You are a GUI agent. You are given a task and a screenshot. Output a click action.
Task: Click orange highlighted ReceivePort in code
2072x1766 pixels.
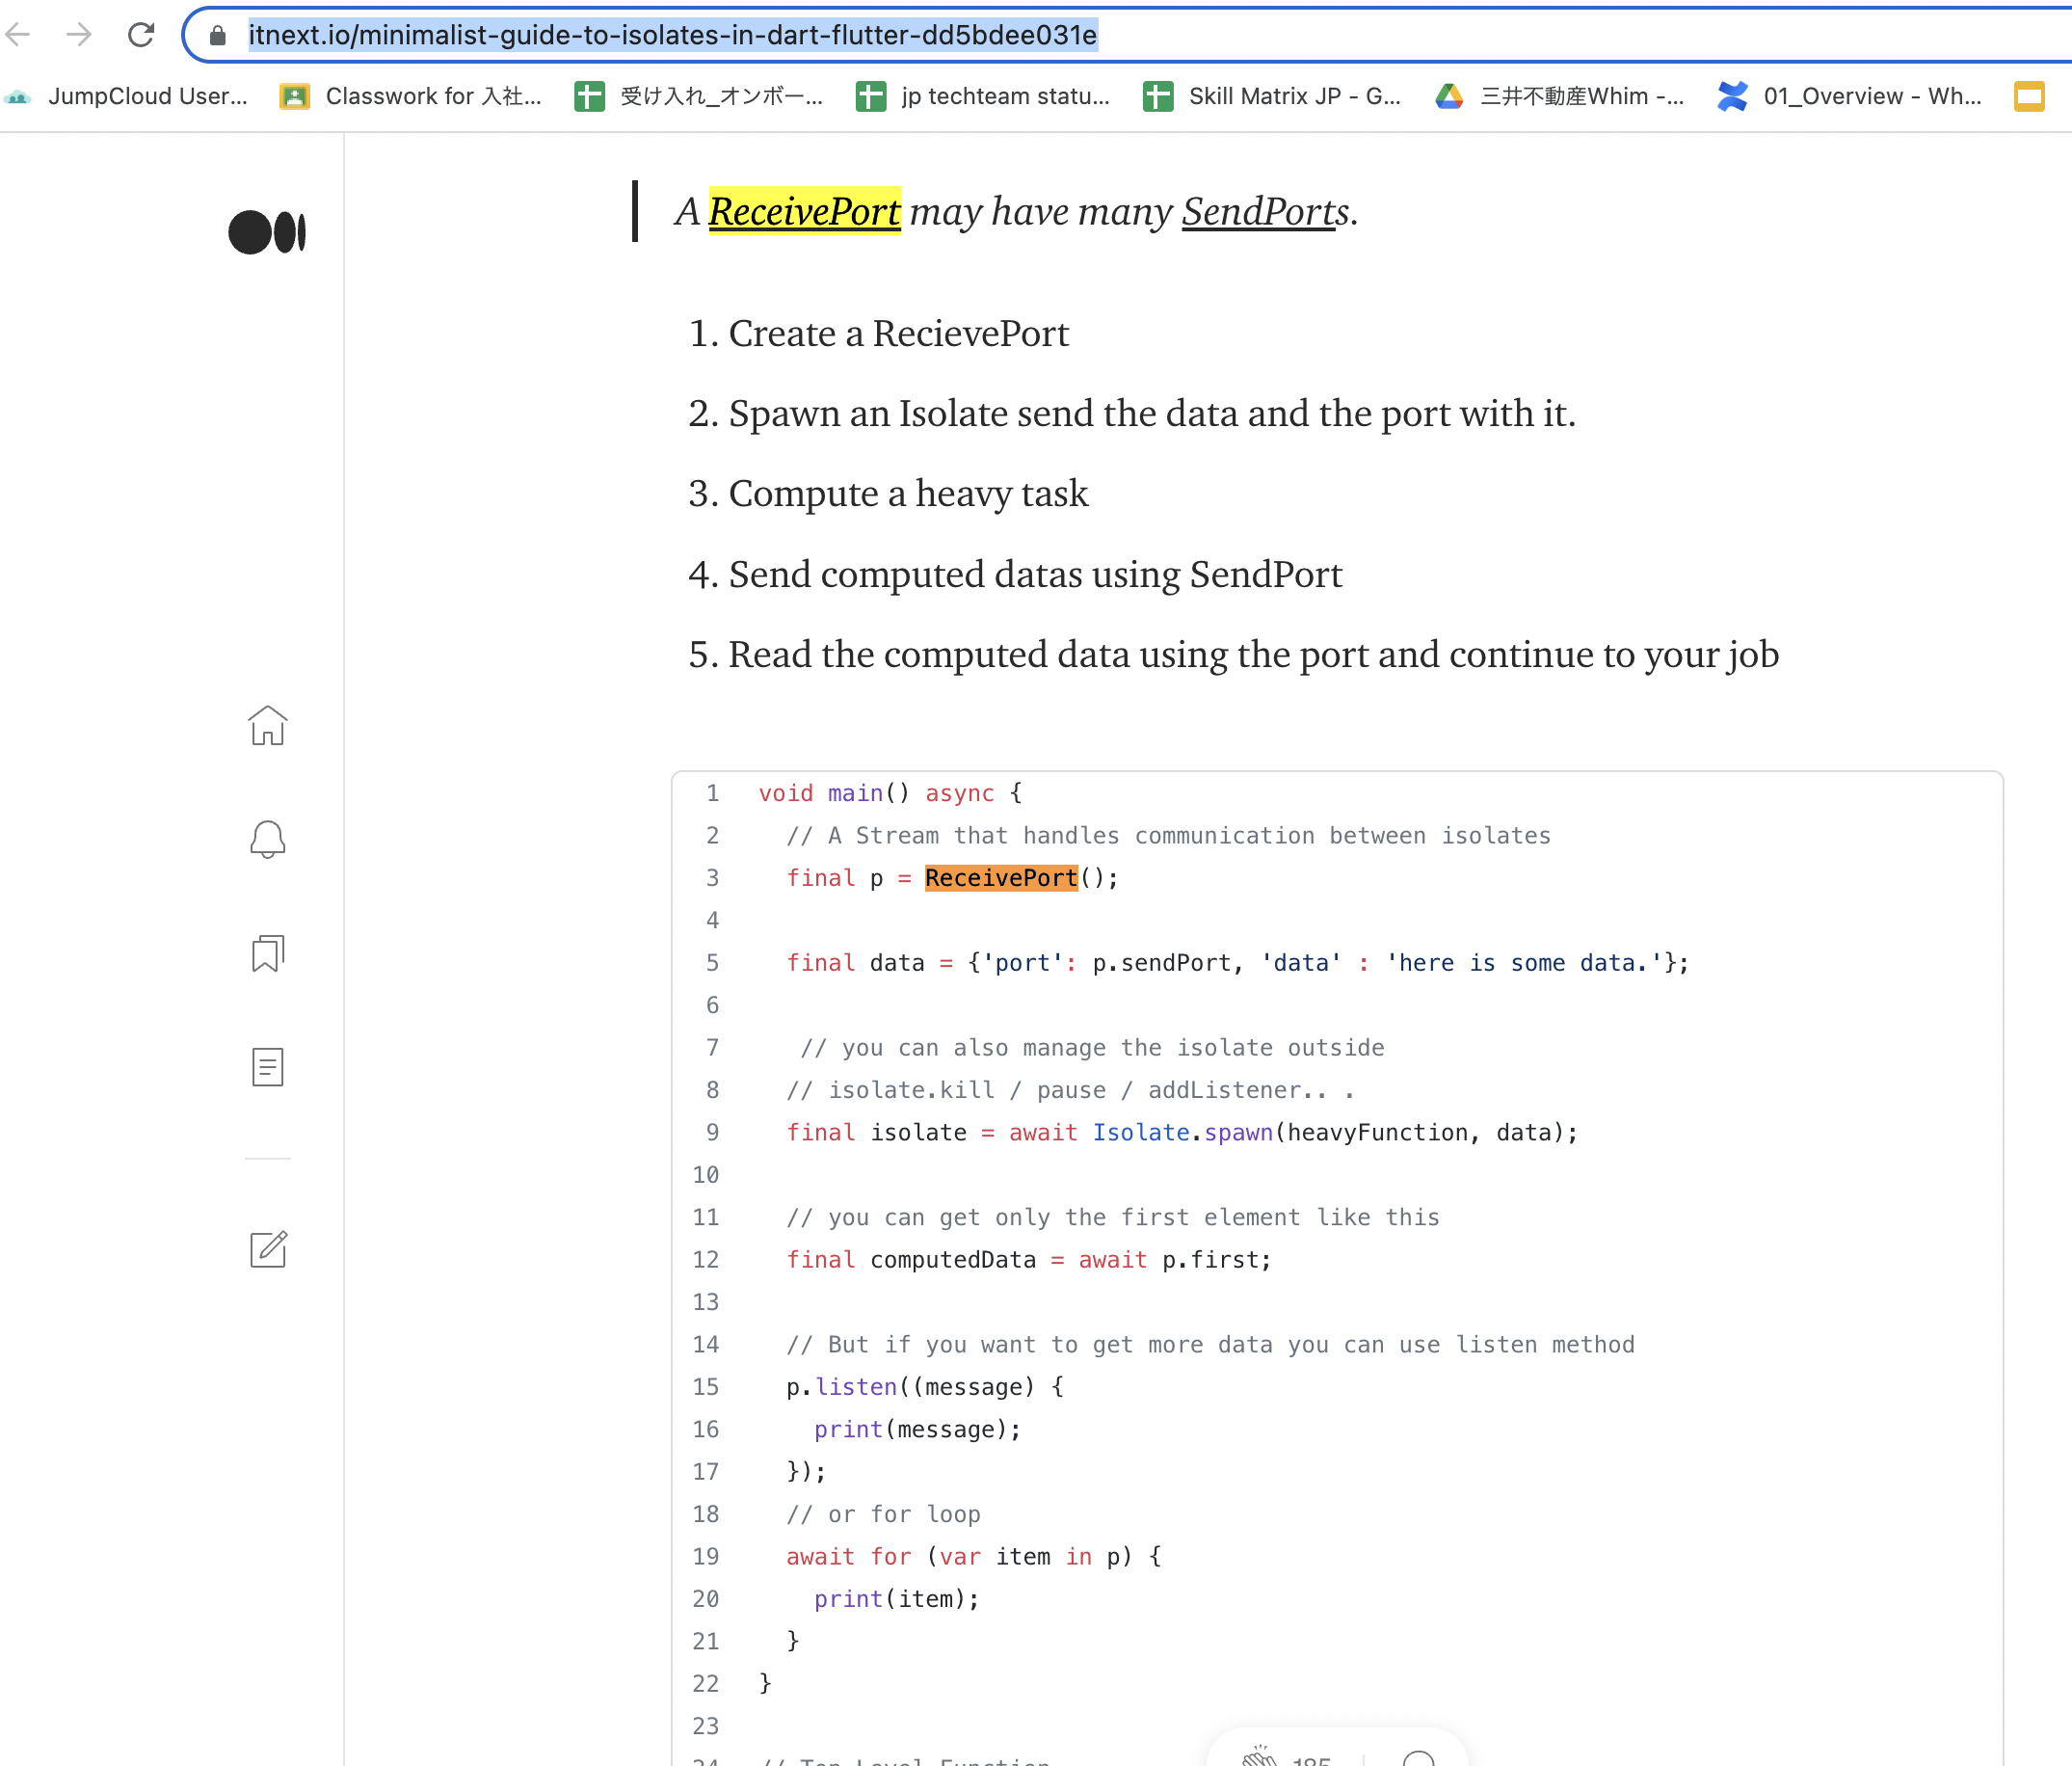pyautogui.click(x=1001, y=878)
